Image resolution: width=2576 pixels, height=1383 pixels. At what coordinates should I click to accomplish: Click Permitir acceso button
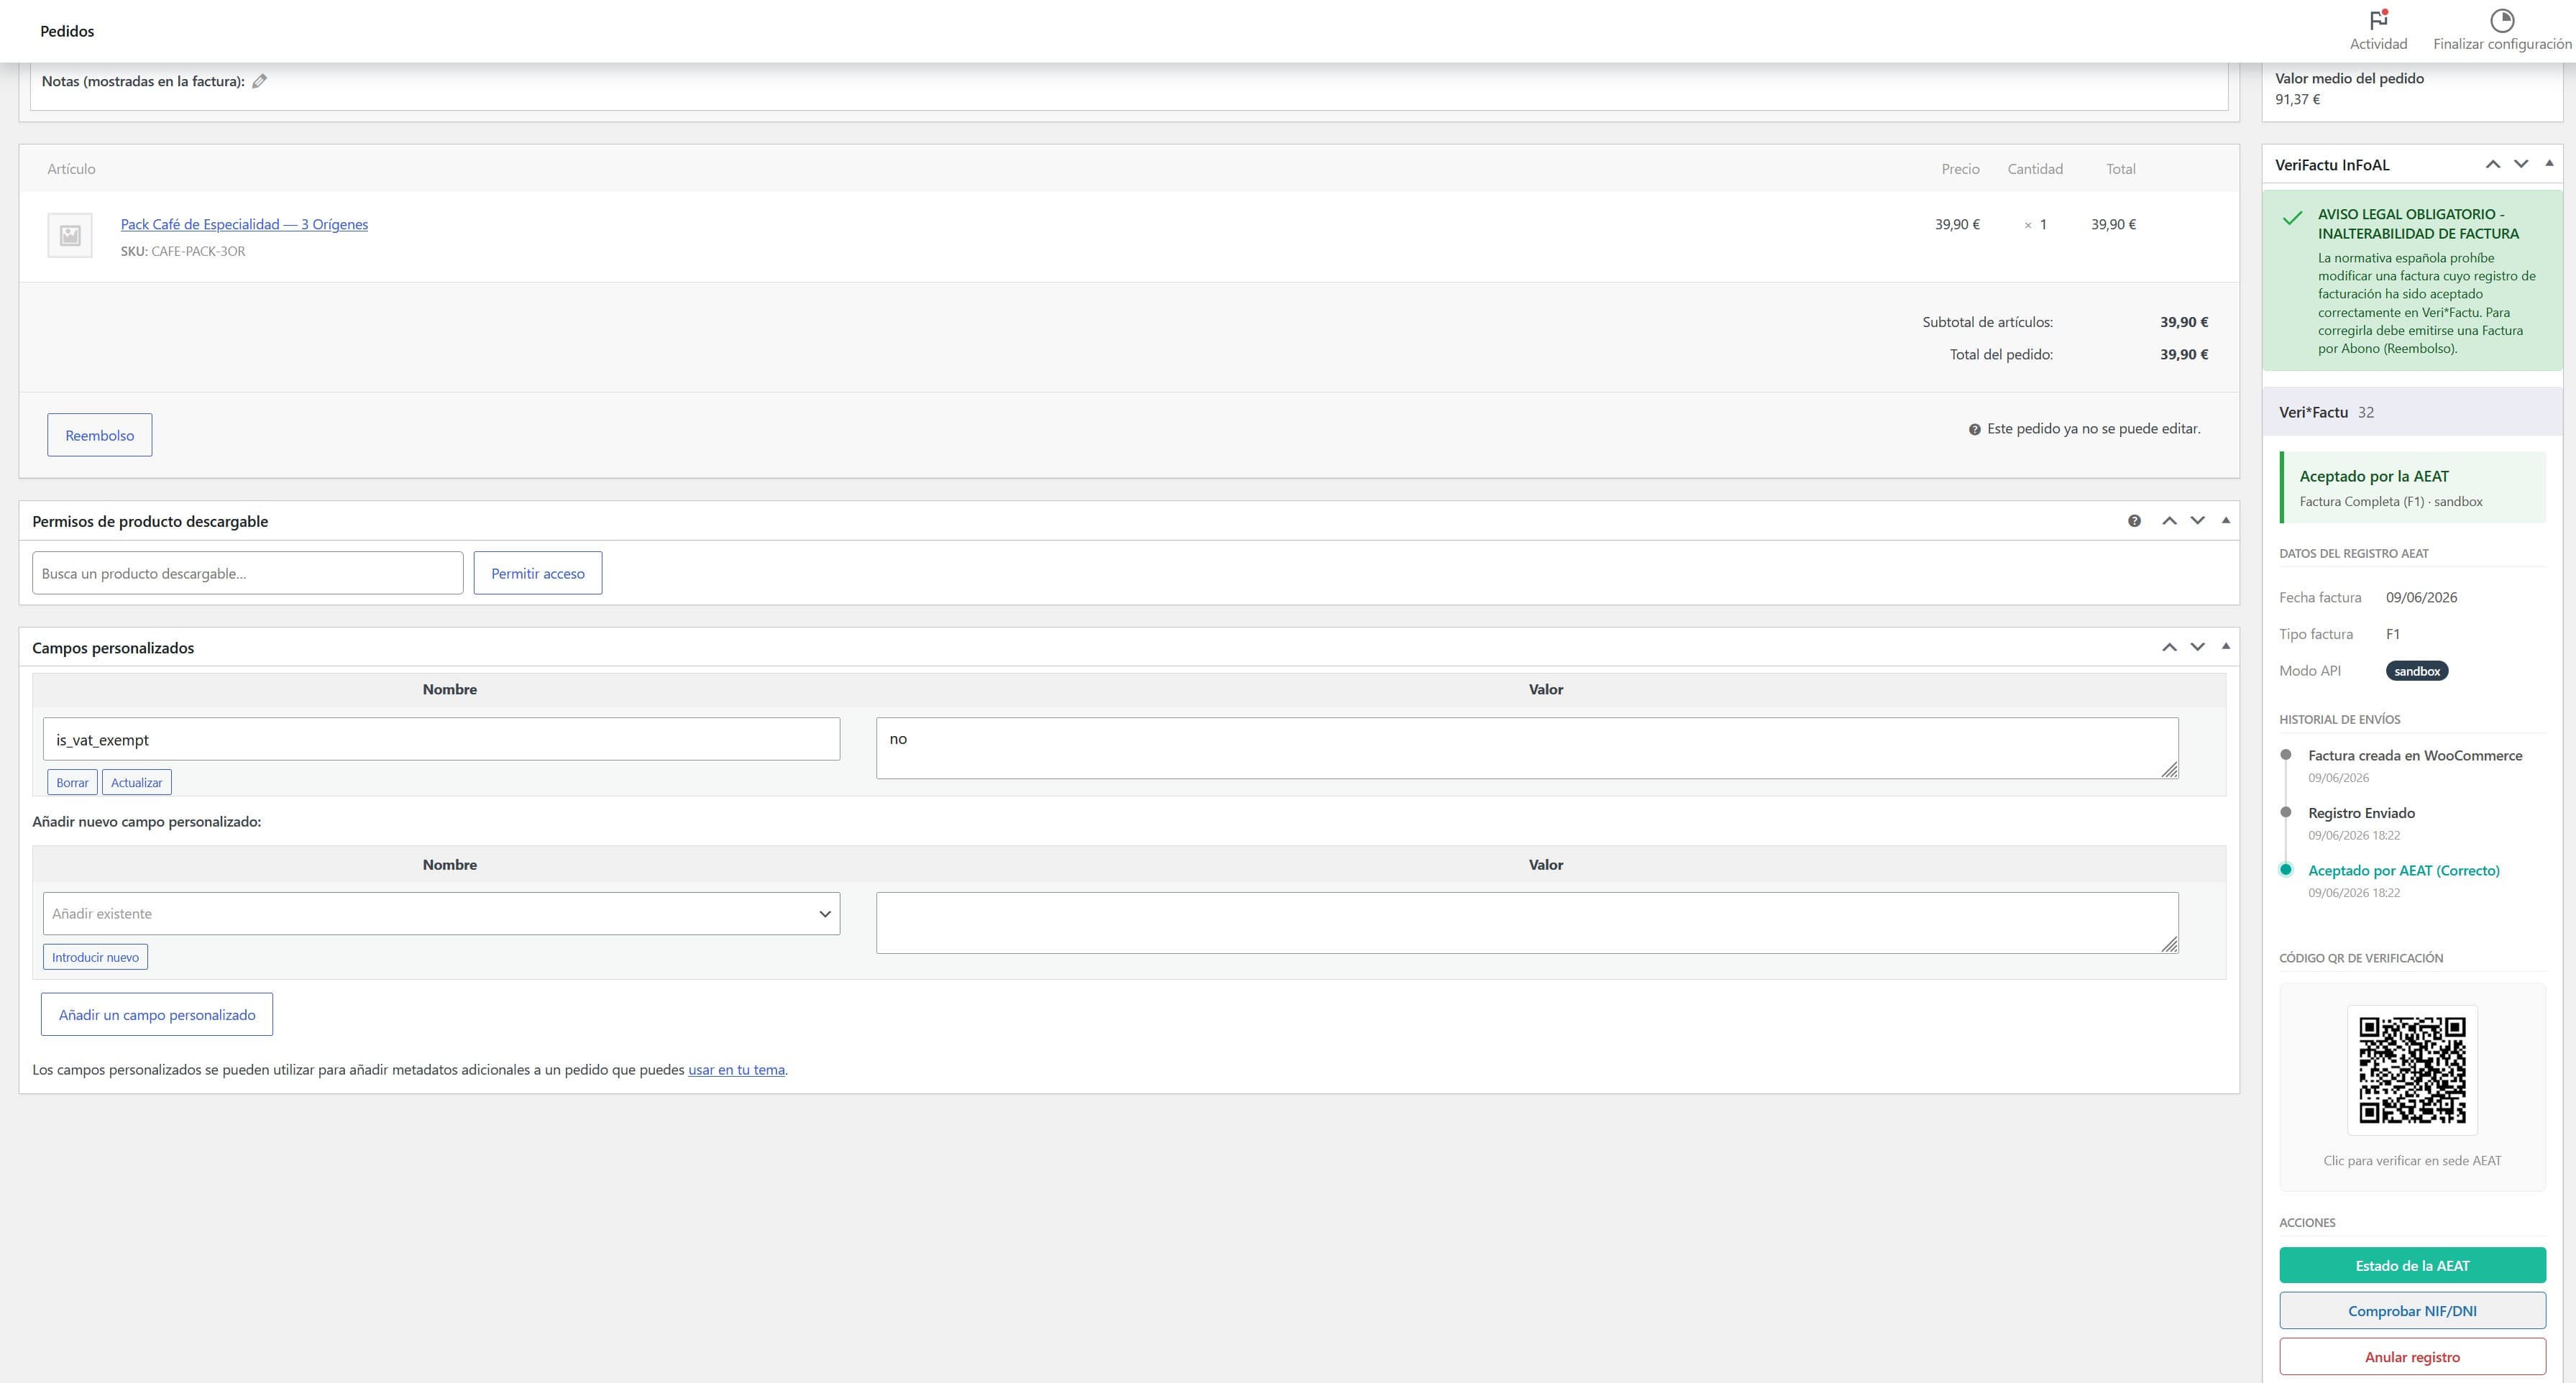click(x=538, y=573)
